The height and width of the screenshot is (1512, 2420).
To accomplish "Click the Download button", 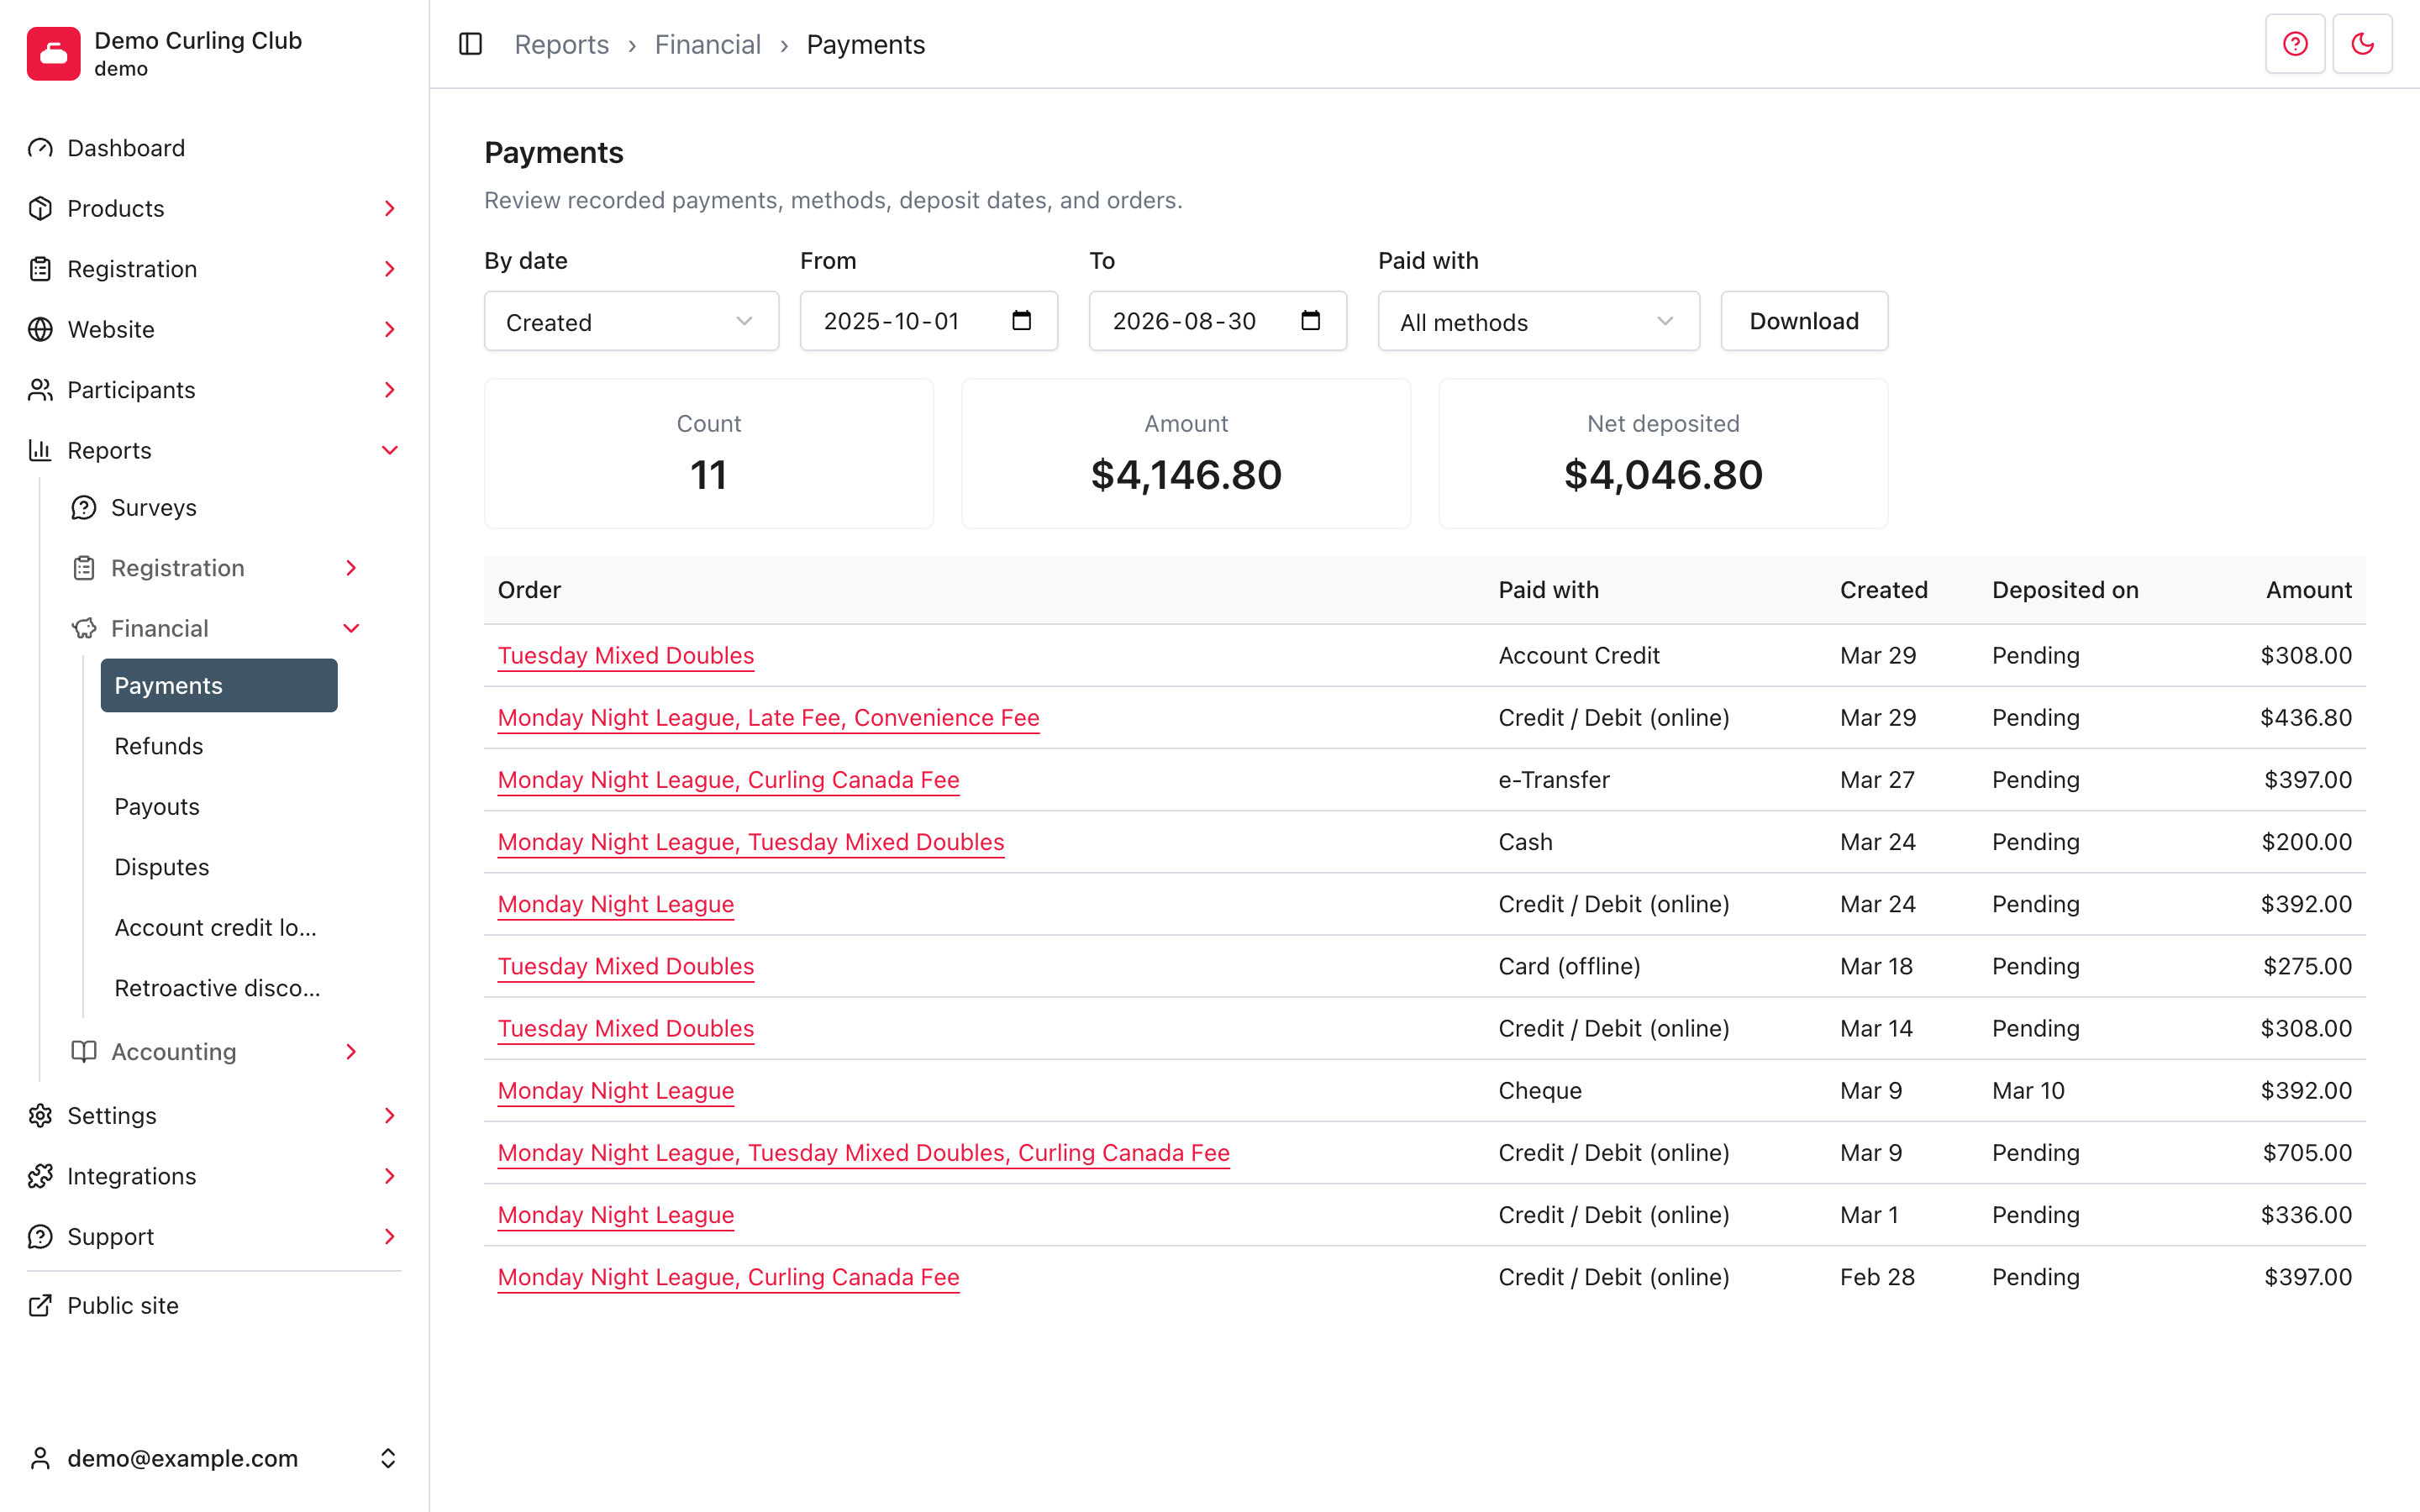I will coord(1804,321).
